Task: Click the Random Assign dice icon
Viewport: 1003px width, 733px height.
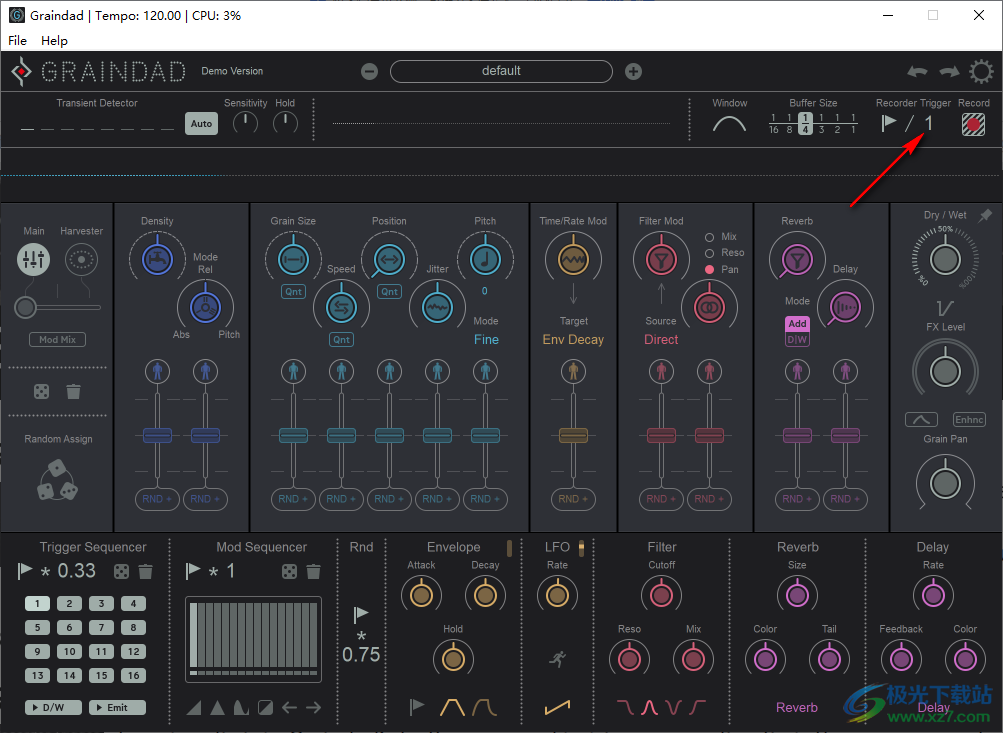Action: click(x=58, y=480)
